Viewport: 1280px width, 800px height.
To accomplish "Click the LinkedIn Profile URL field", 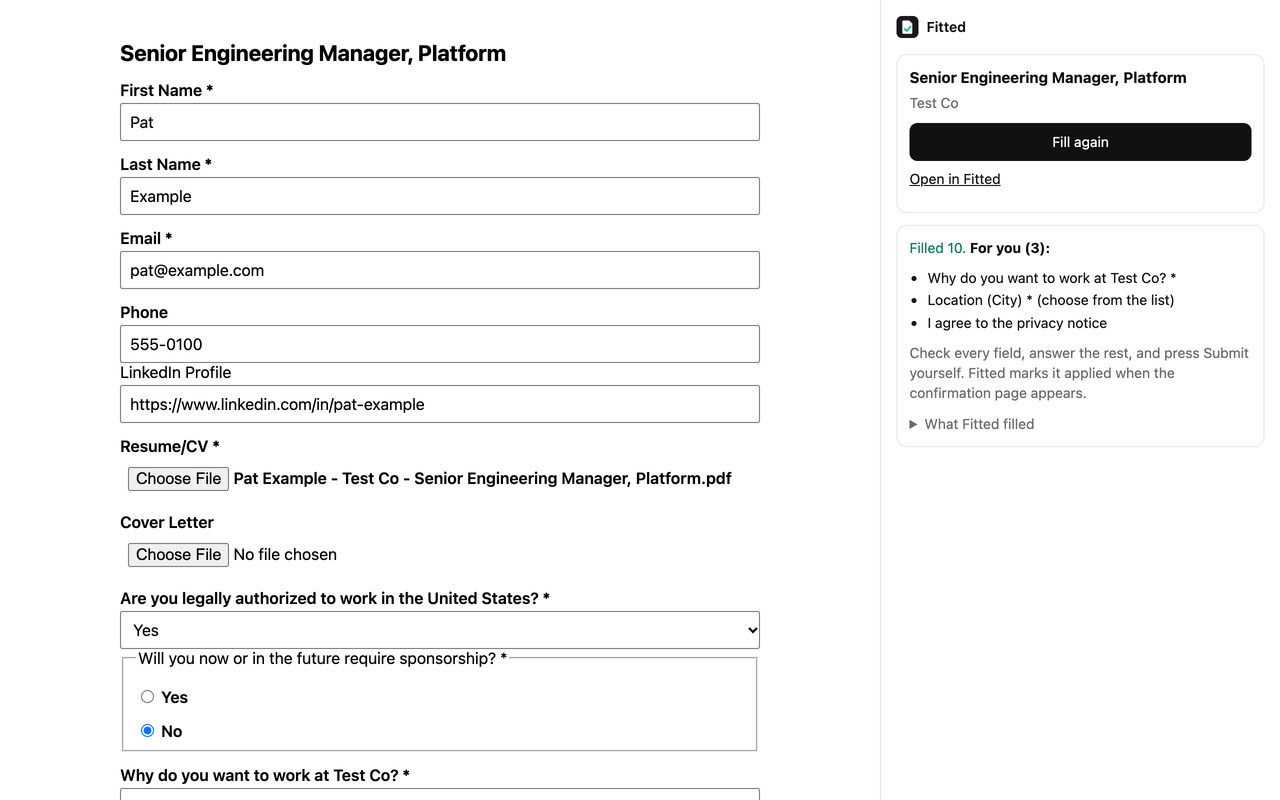I will tap(440, 404).
